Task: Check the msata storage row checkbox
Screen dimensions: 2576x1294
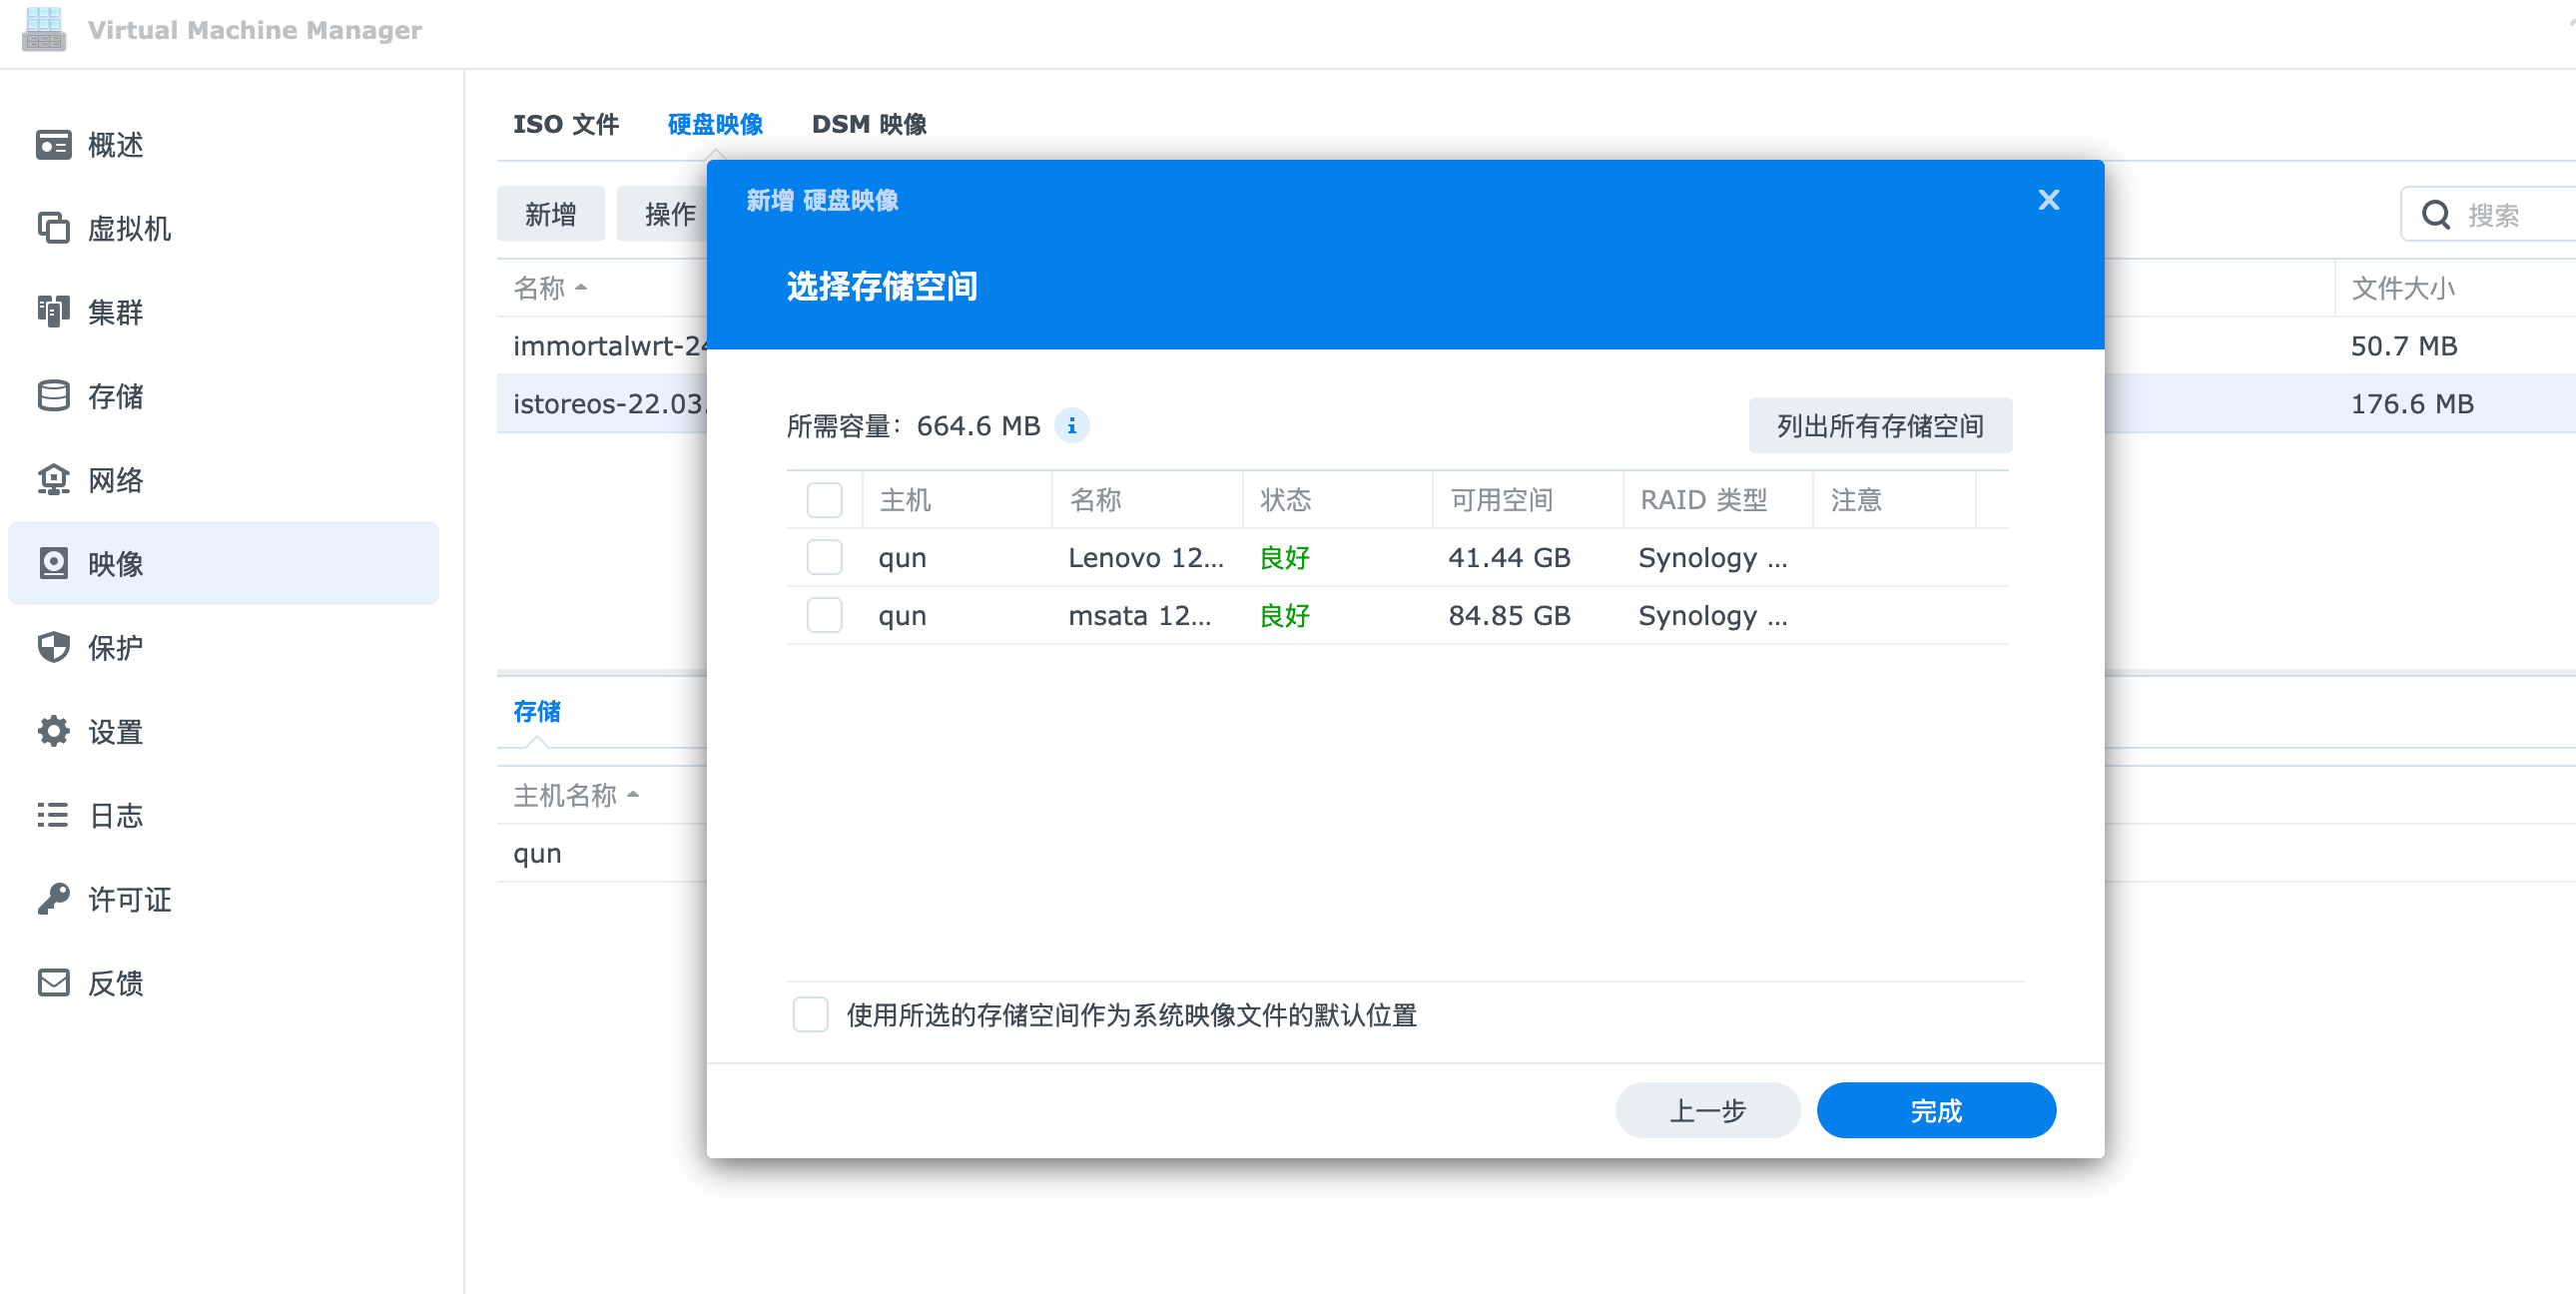Action: (824, 615)
